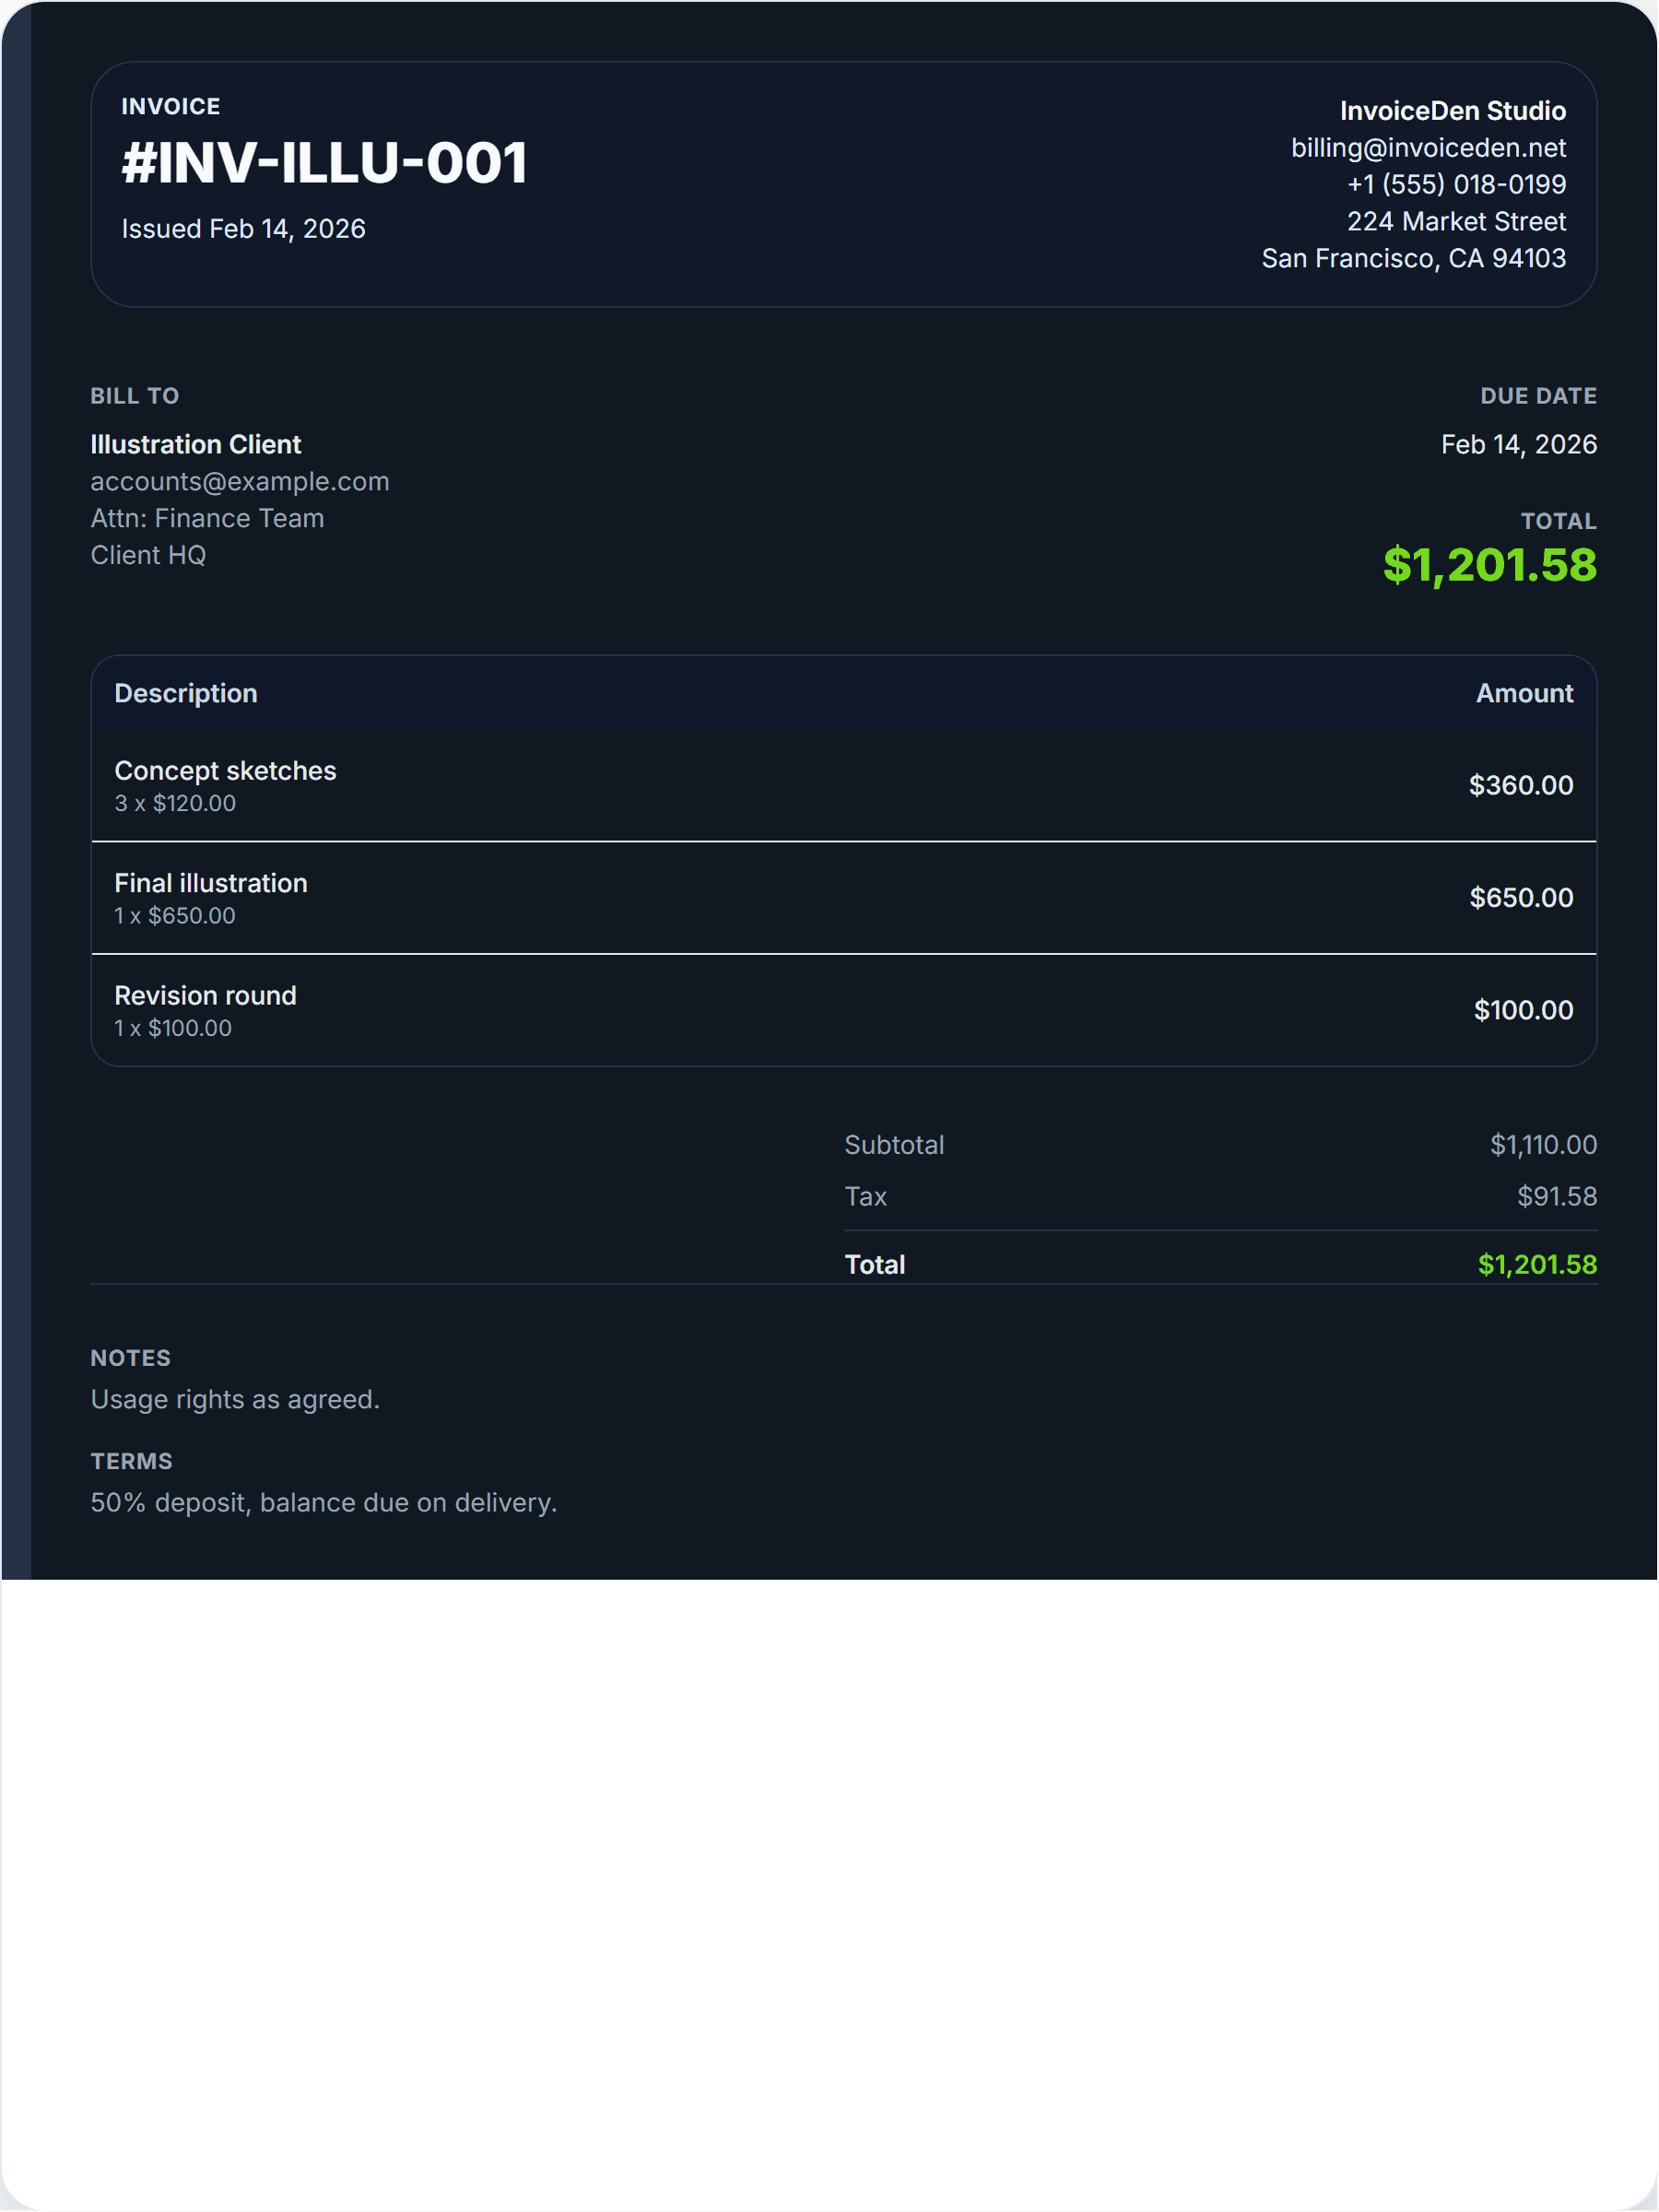This screenshot has width=1659, height=2212.
Task: Click the Subtotal value $1,110.00
Action: click(x=1542, y=1144)
